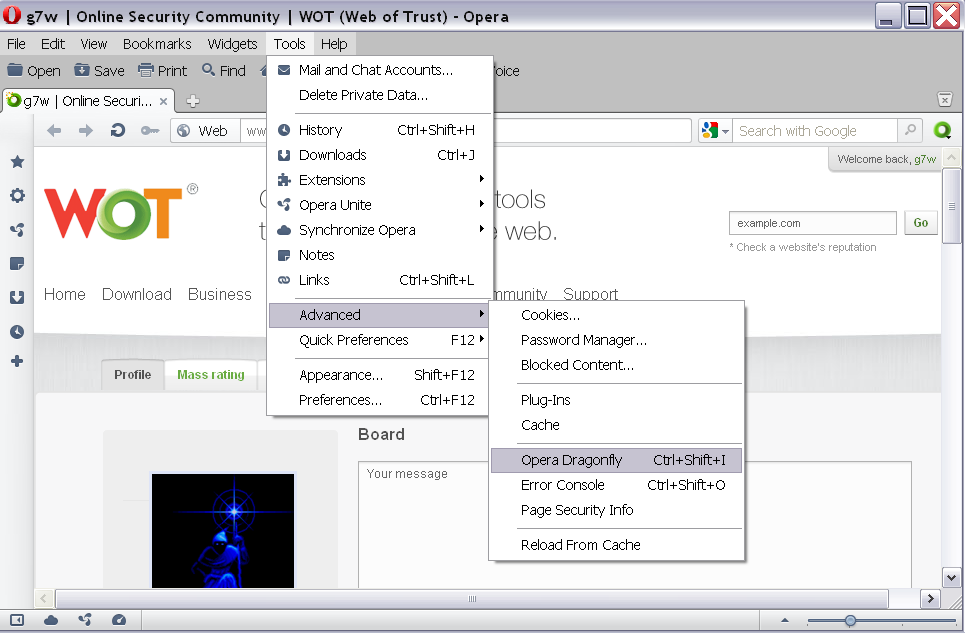
Task: Select Page Security Info
Action: (617, 510)
